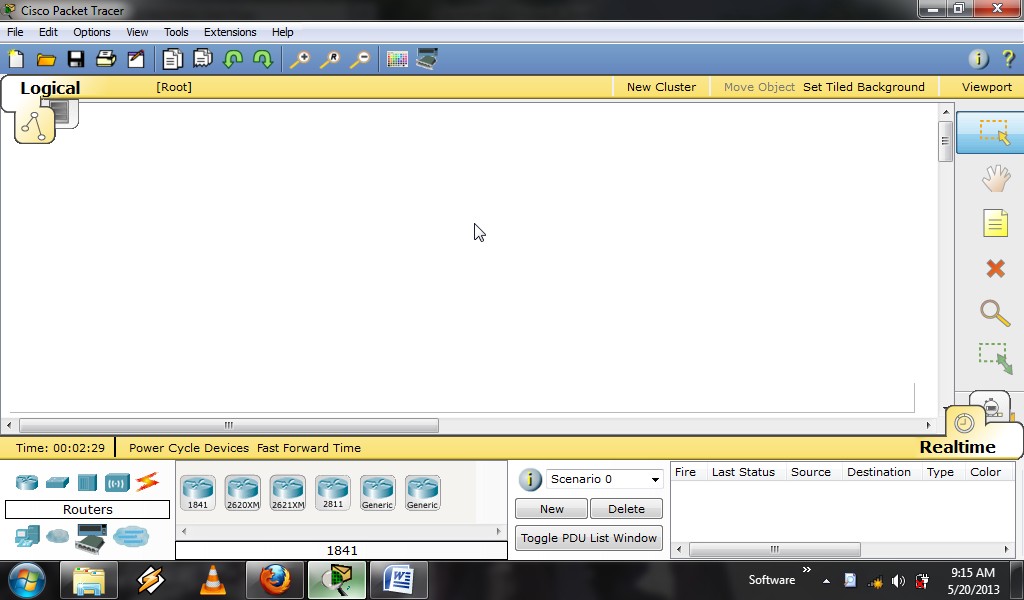
Task: Choose the Move Layout hand tool
Action: (x=995, y=178)
